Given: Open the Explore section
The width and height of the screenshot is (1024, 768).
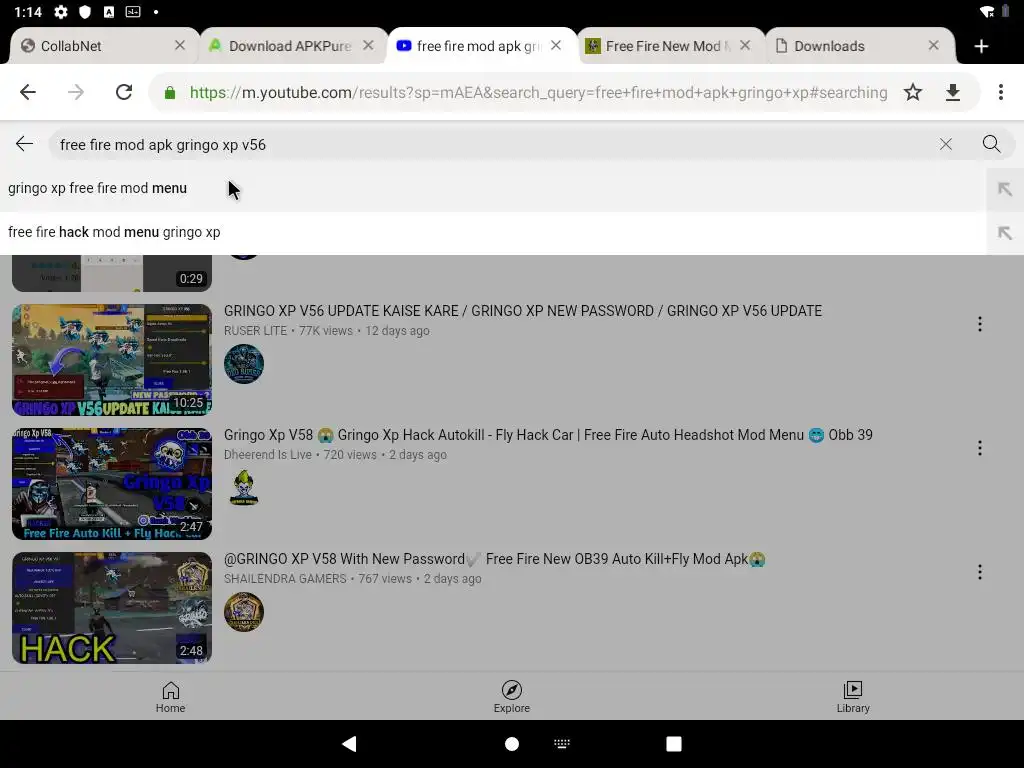Looking at the screenshot, I should pos(512,697).
